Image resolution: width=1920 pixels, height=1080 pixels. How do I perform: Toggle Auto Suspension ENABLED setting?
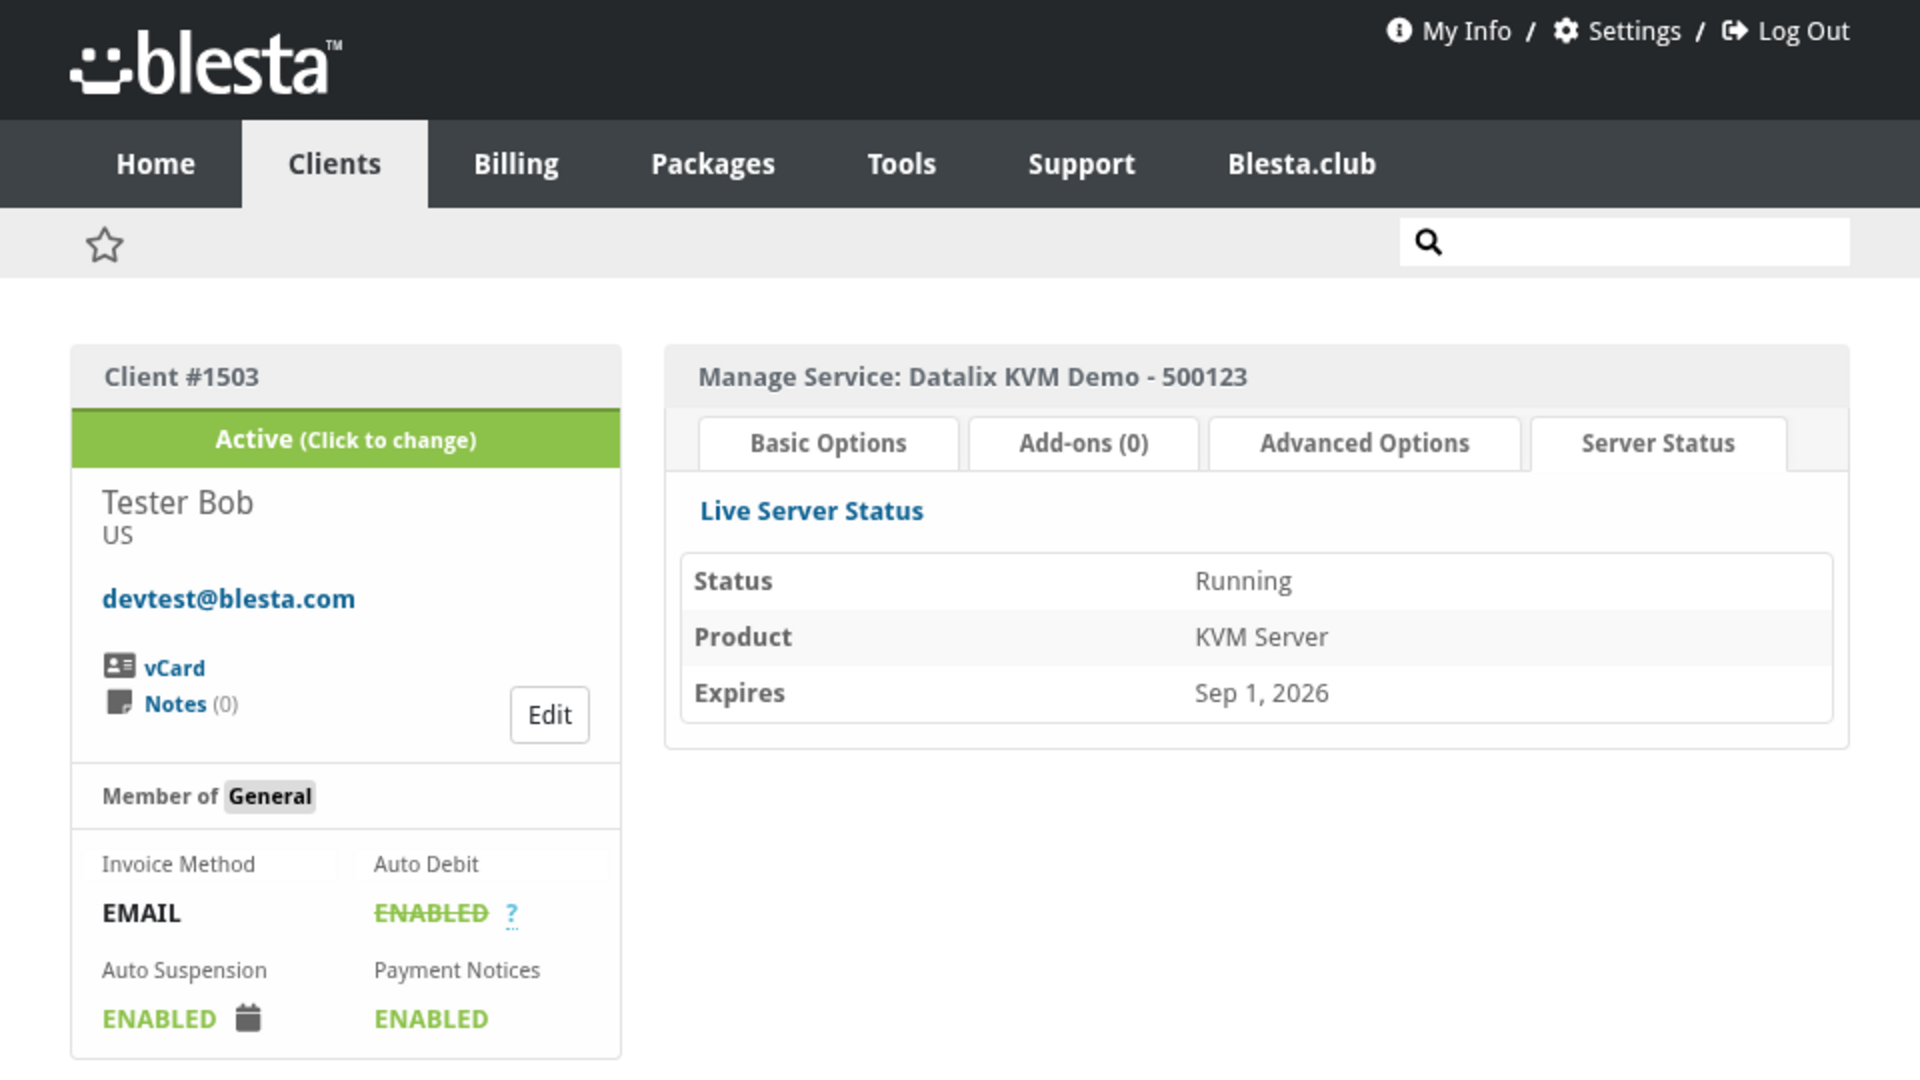coord(159,1019)
